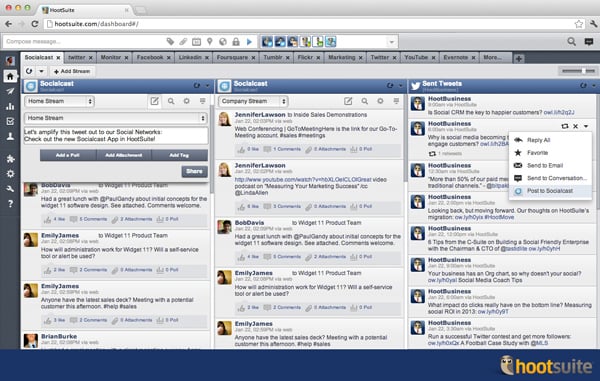Image resolution: width=600 pixels, height=381 pixels.
Task: Click the Add a Poll button
Action: 68,155
